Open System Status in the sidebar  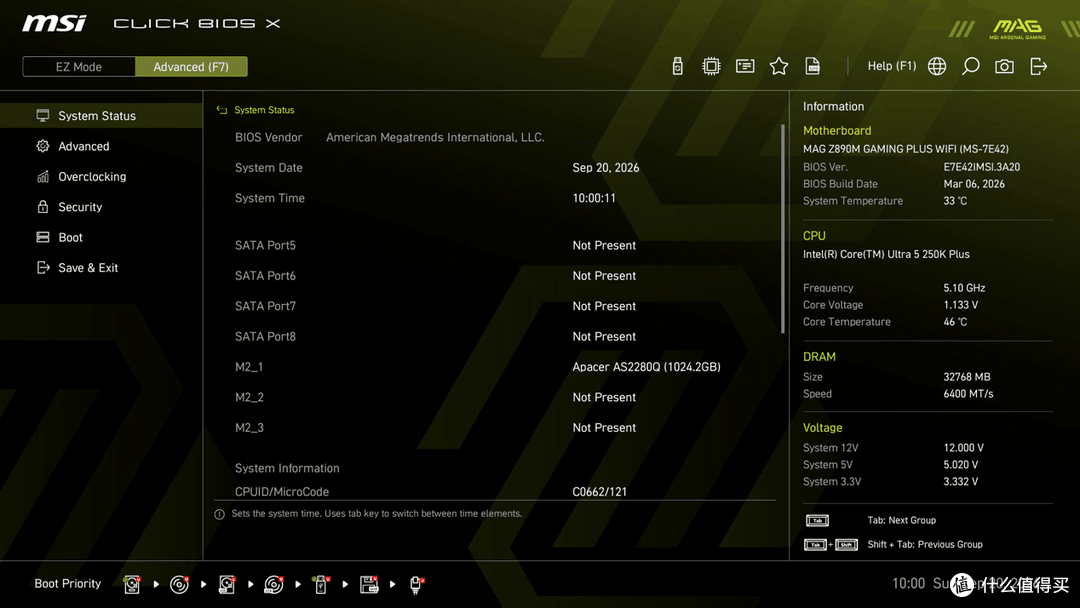[101, 116]
